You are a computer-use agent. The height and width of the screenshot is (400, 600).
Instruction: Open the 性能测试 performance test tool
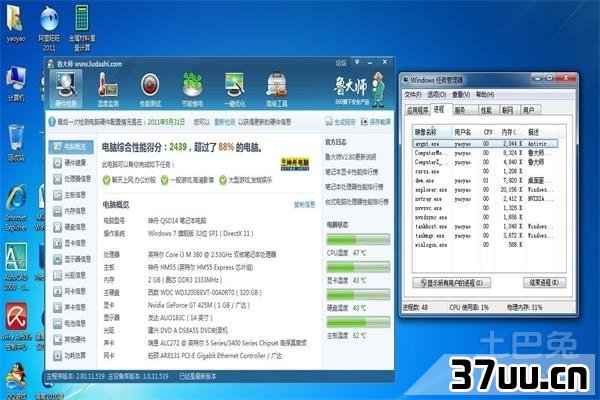coord(150,89)
